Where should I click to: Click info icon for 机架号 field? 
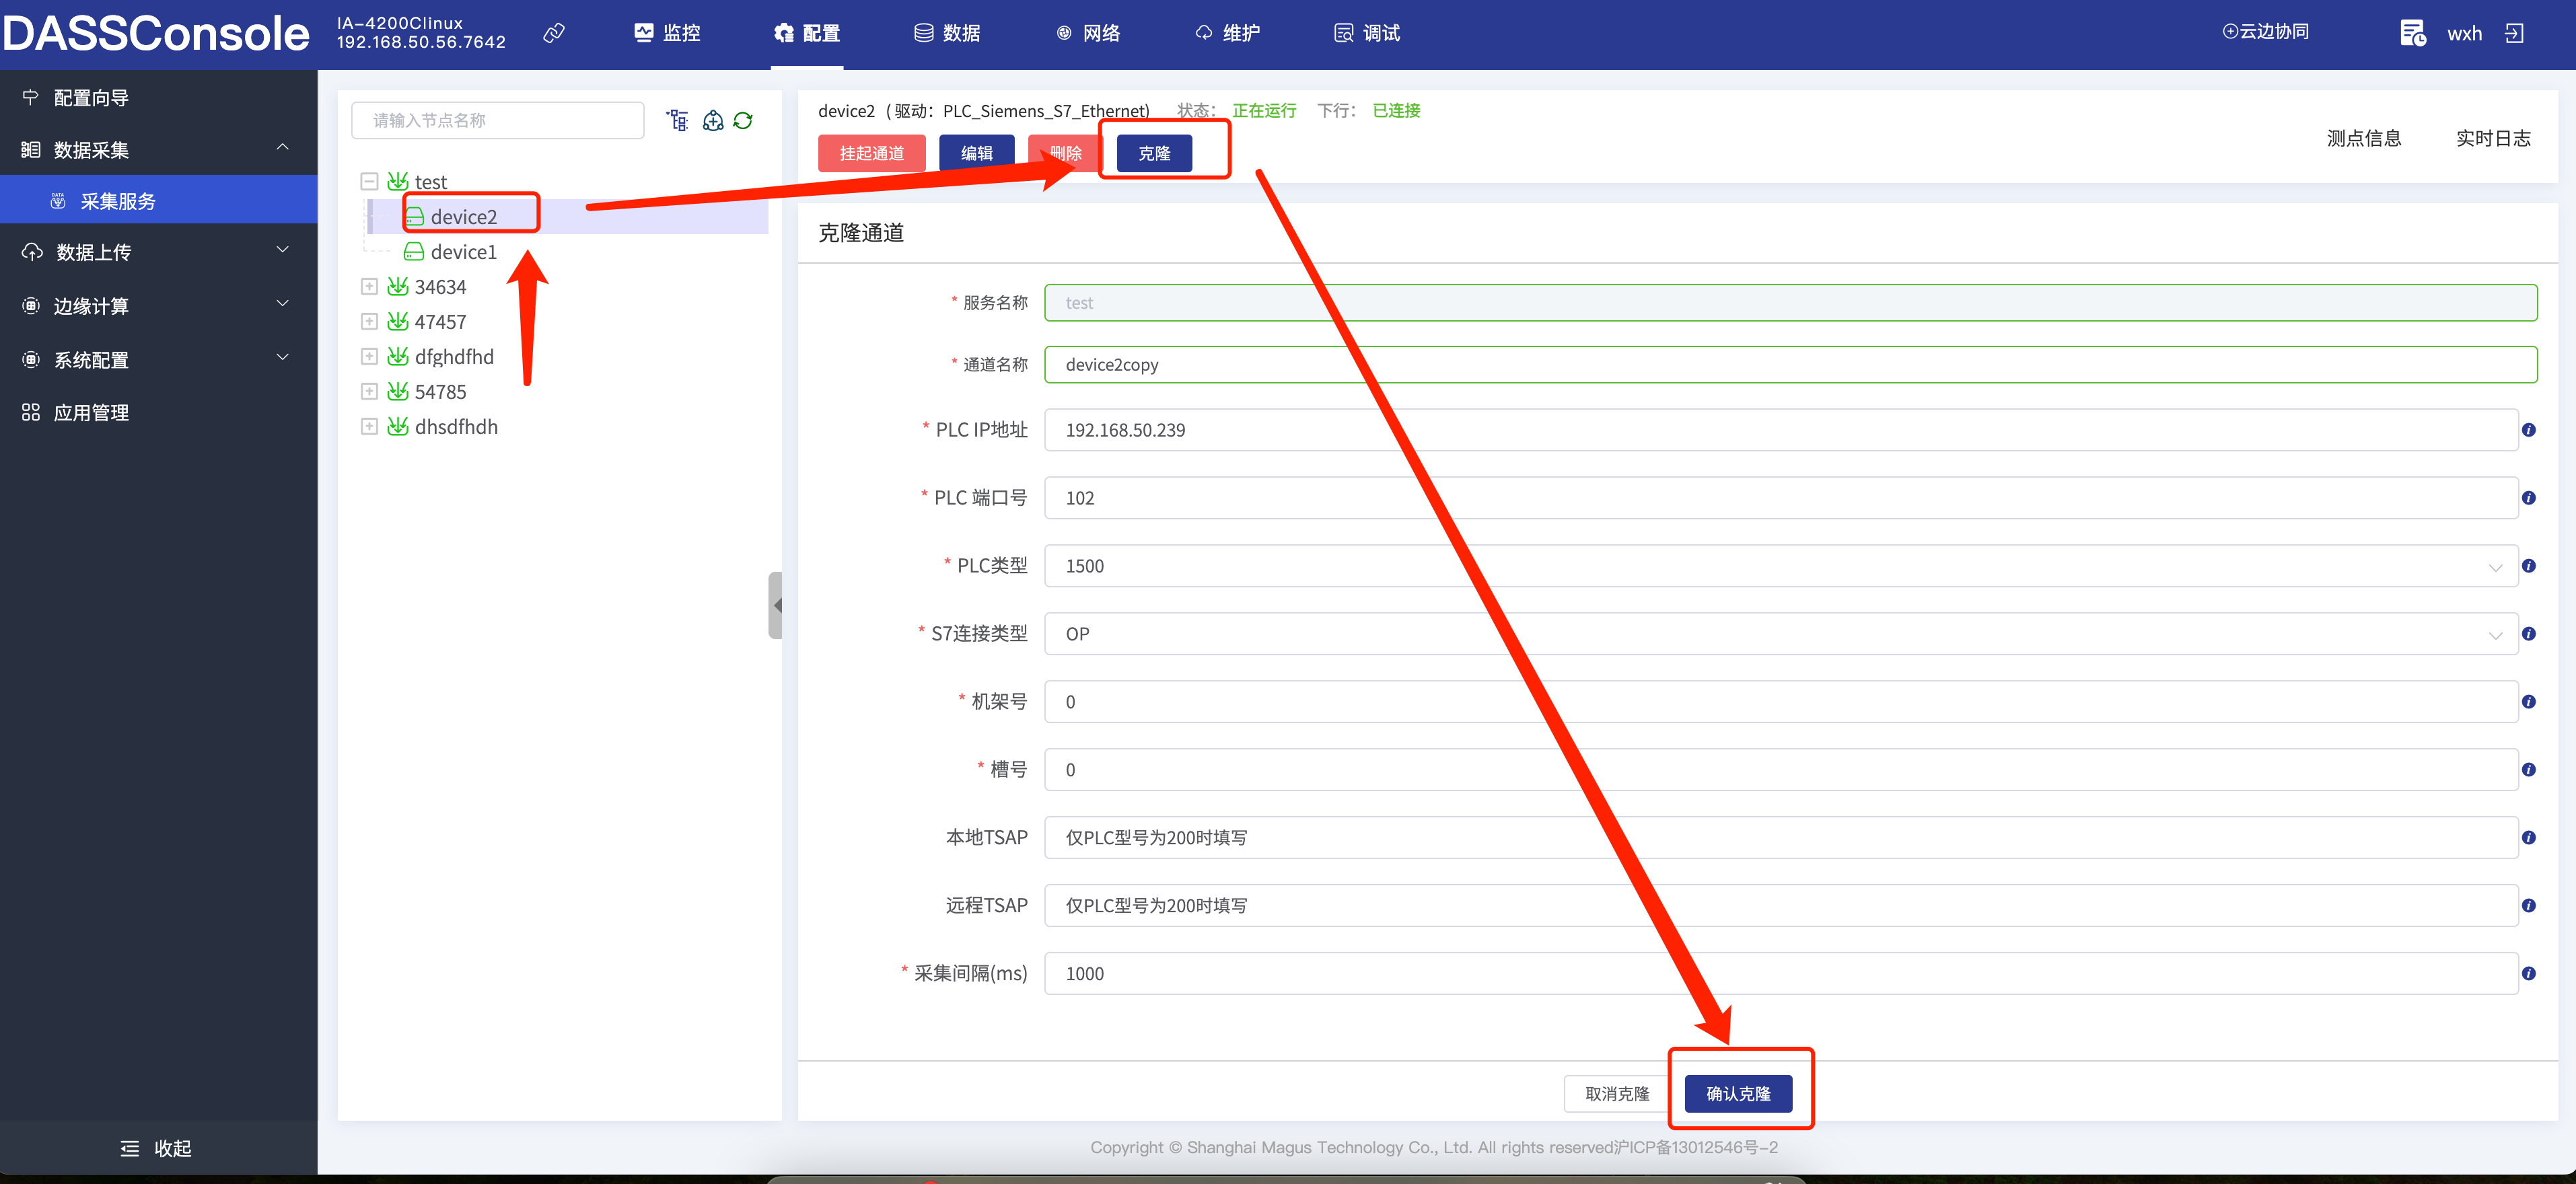pyautogui.click(x=2528, y=702)
